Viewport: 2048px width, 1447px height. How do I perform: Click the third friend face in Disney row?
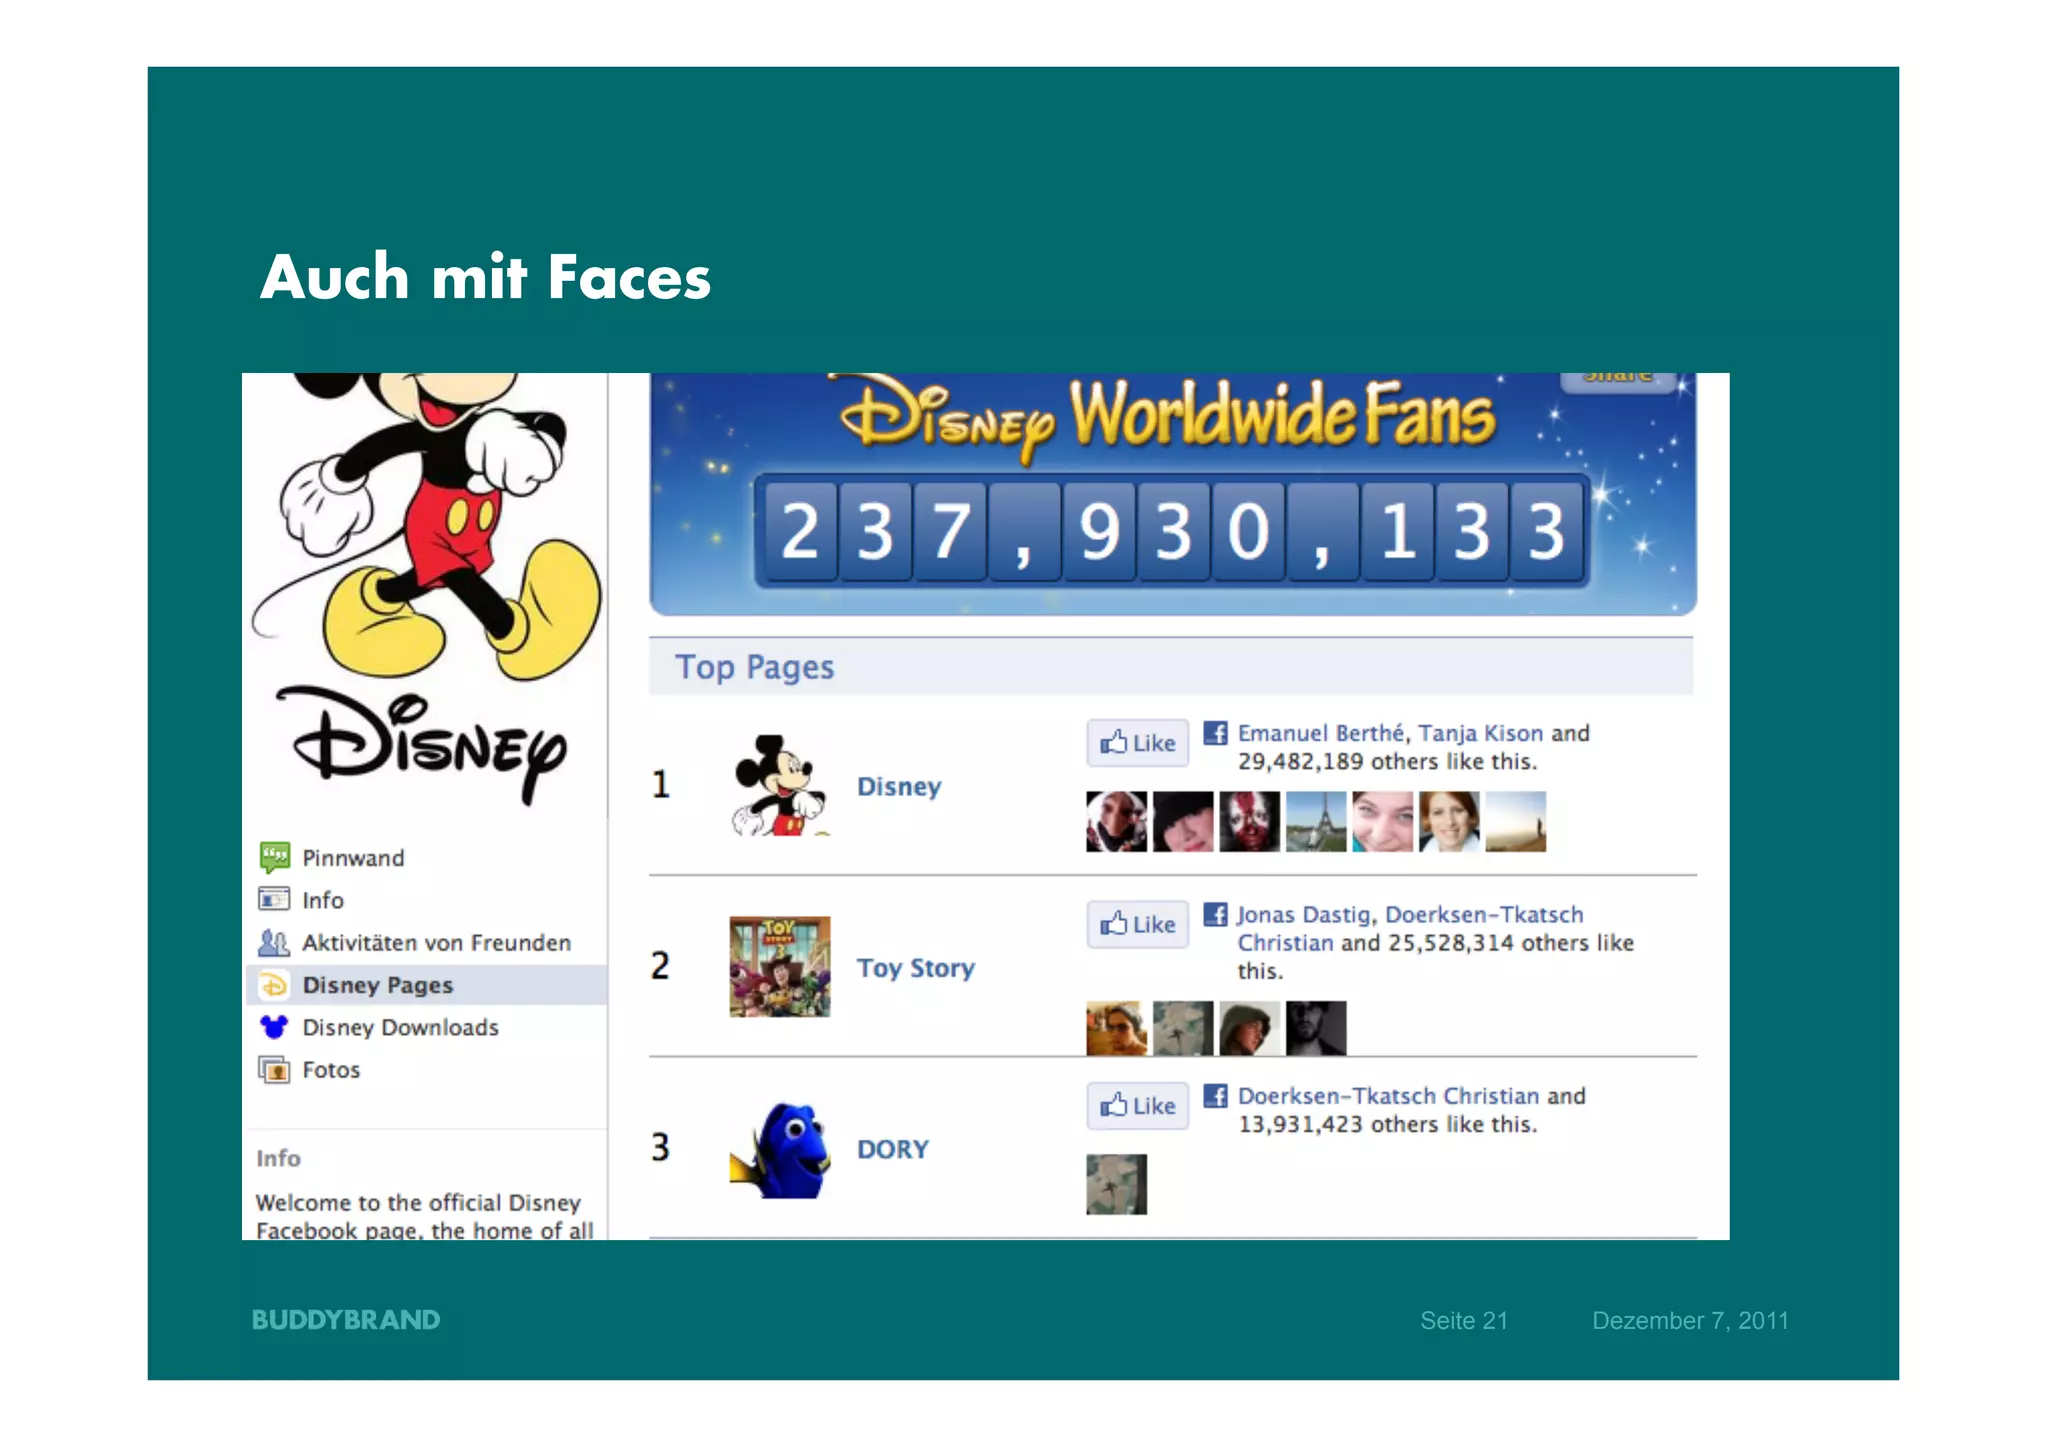click(x=1250, y=822)
